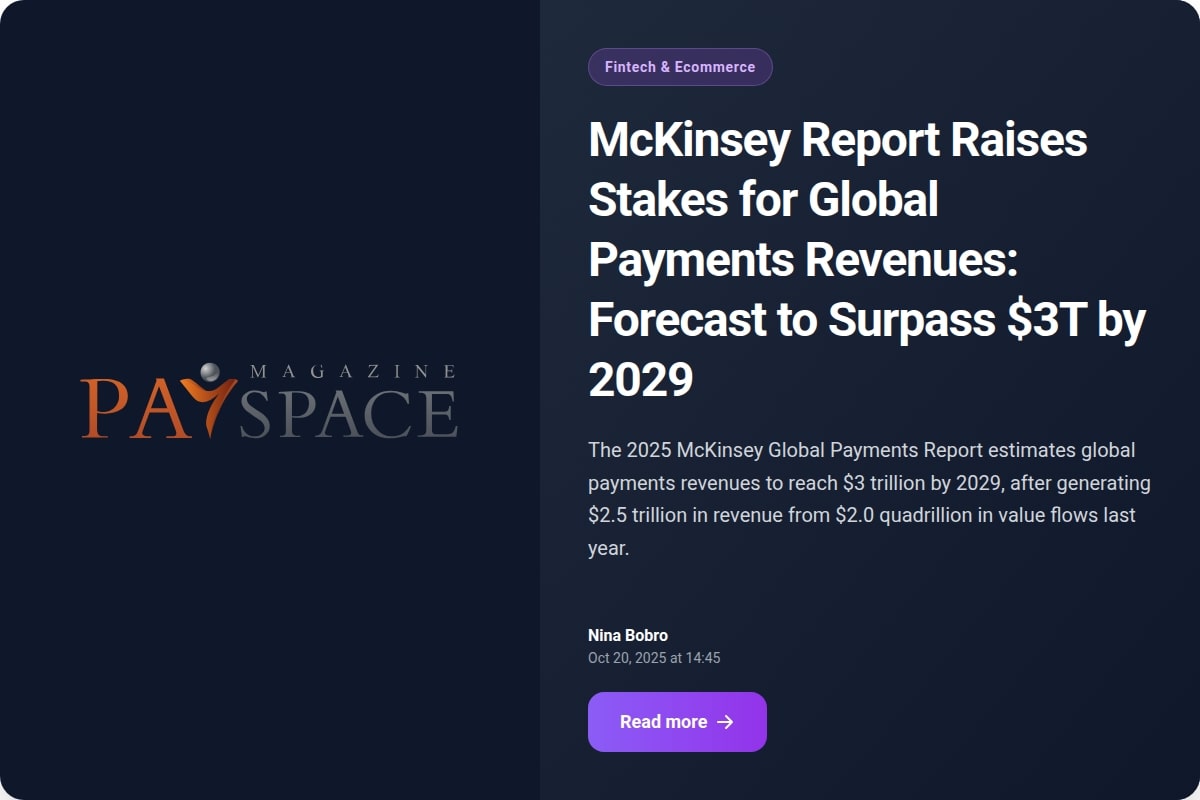Click the 'MAGAZINE' text above the logo
The width and height of the screenshot is (1200, 800).
click(x=352, y=371)
